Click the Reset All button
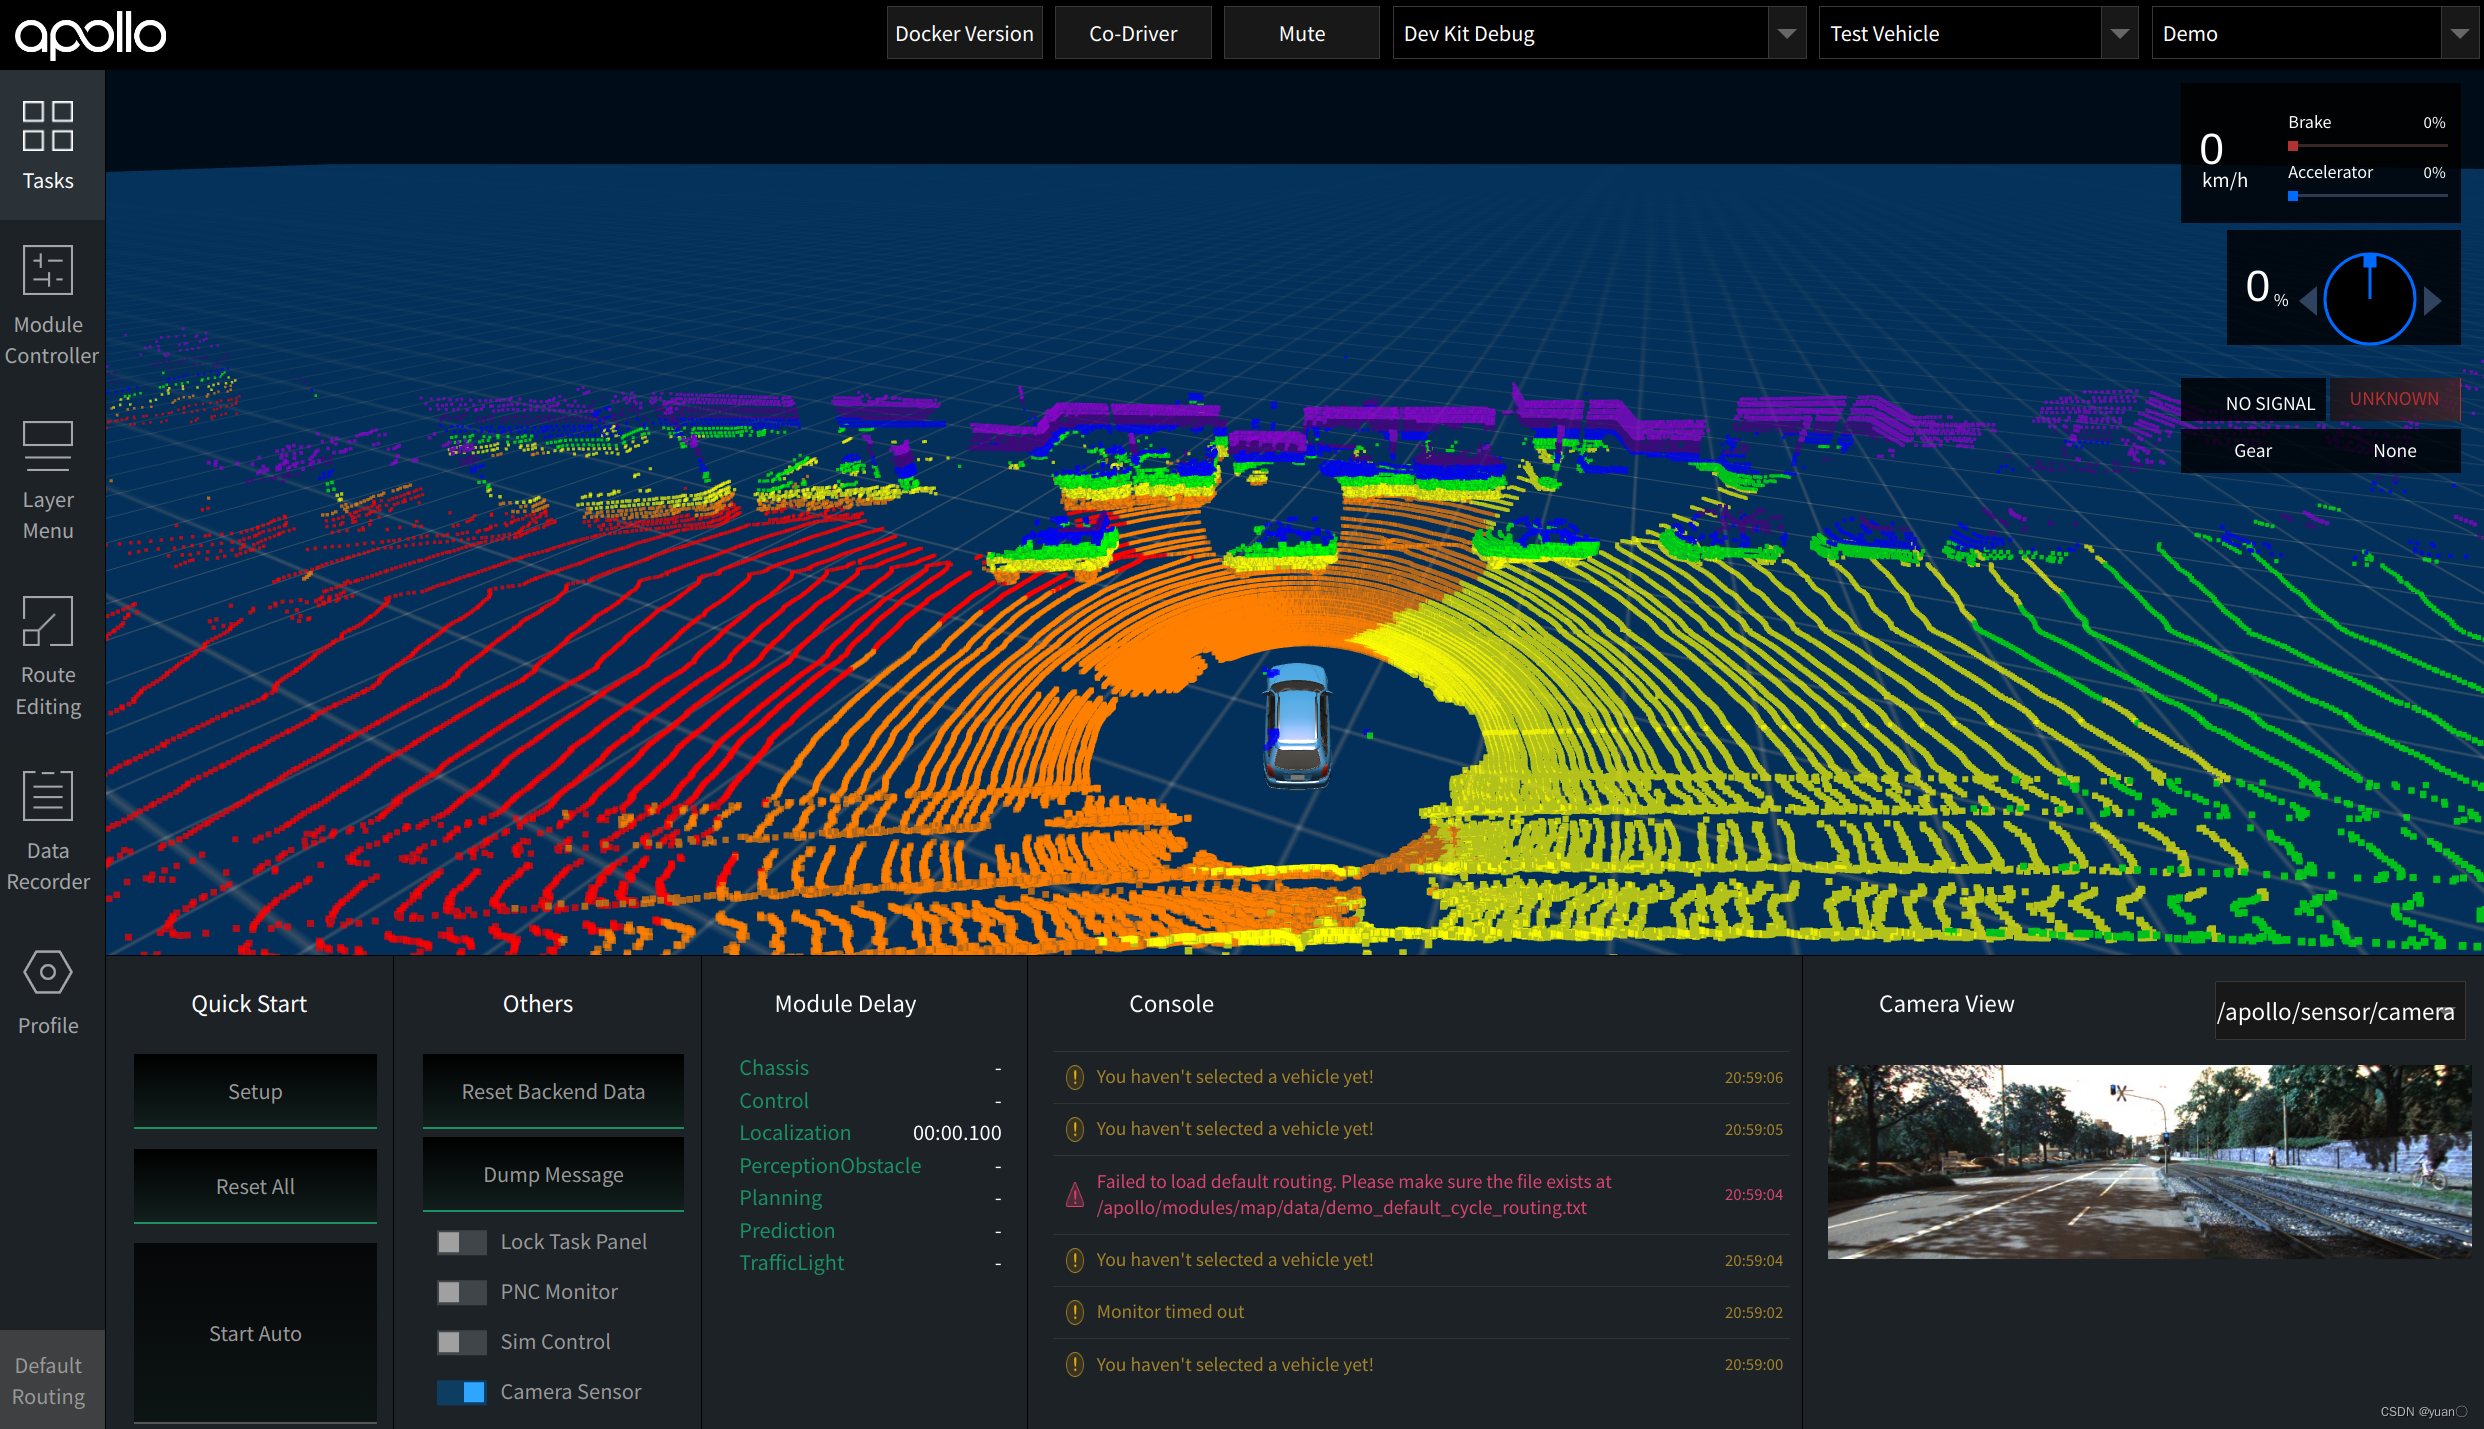 255,1186
